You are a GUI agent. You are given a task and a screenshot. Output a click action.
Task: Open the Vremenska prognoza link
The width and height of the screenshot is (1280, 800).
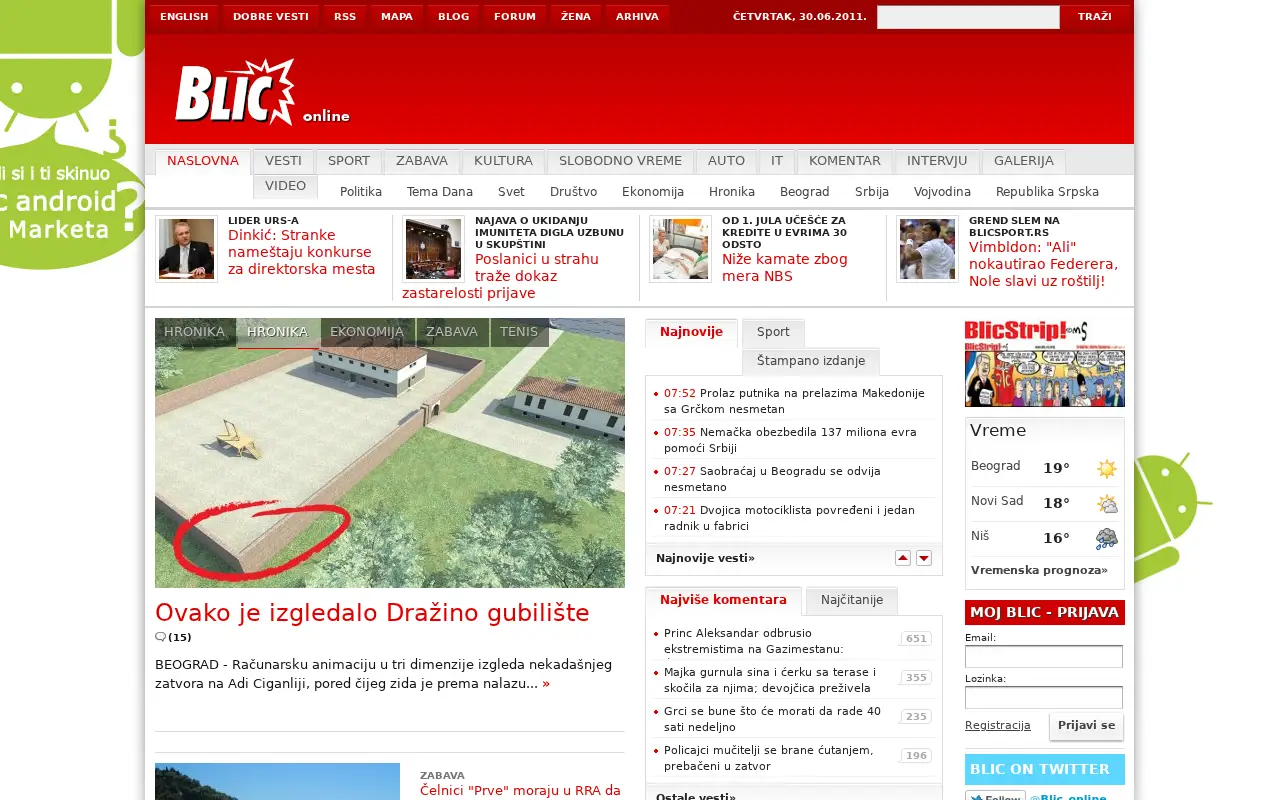(x=1039, y=570)
